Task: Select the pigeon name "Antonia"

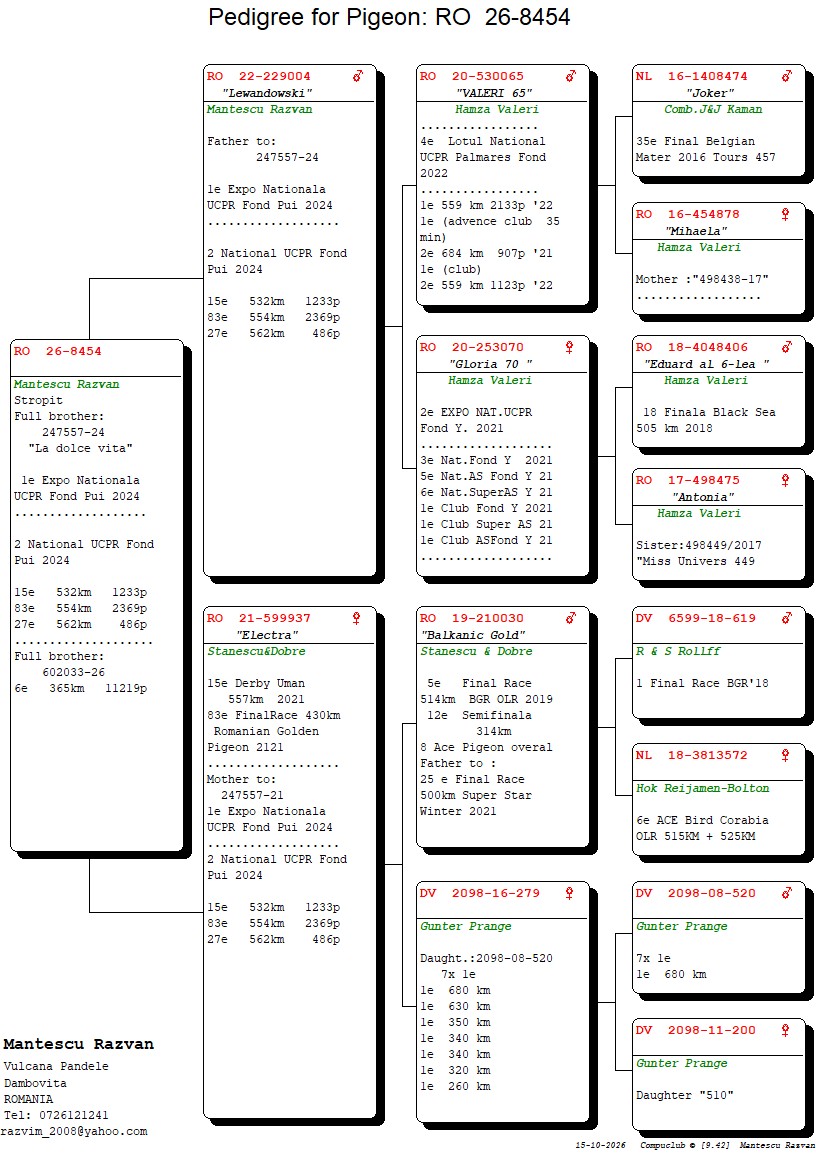Action: click(x=703, y=497)
